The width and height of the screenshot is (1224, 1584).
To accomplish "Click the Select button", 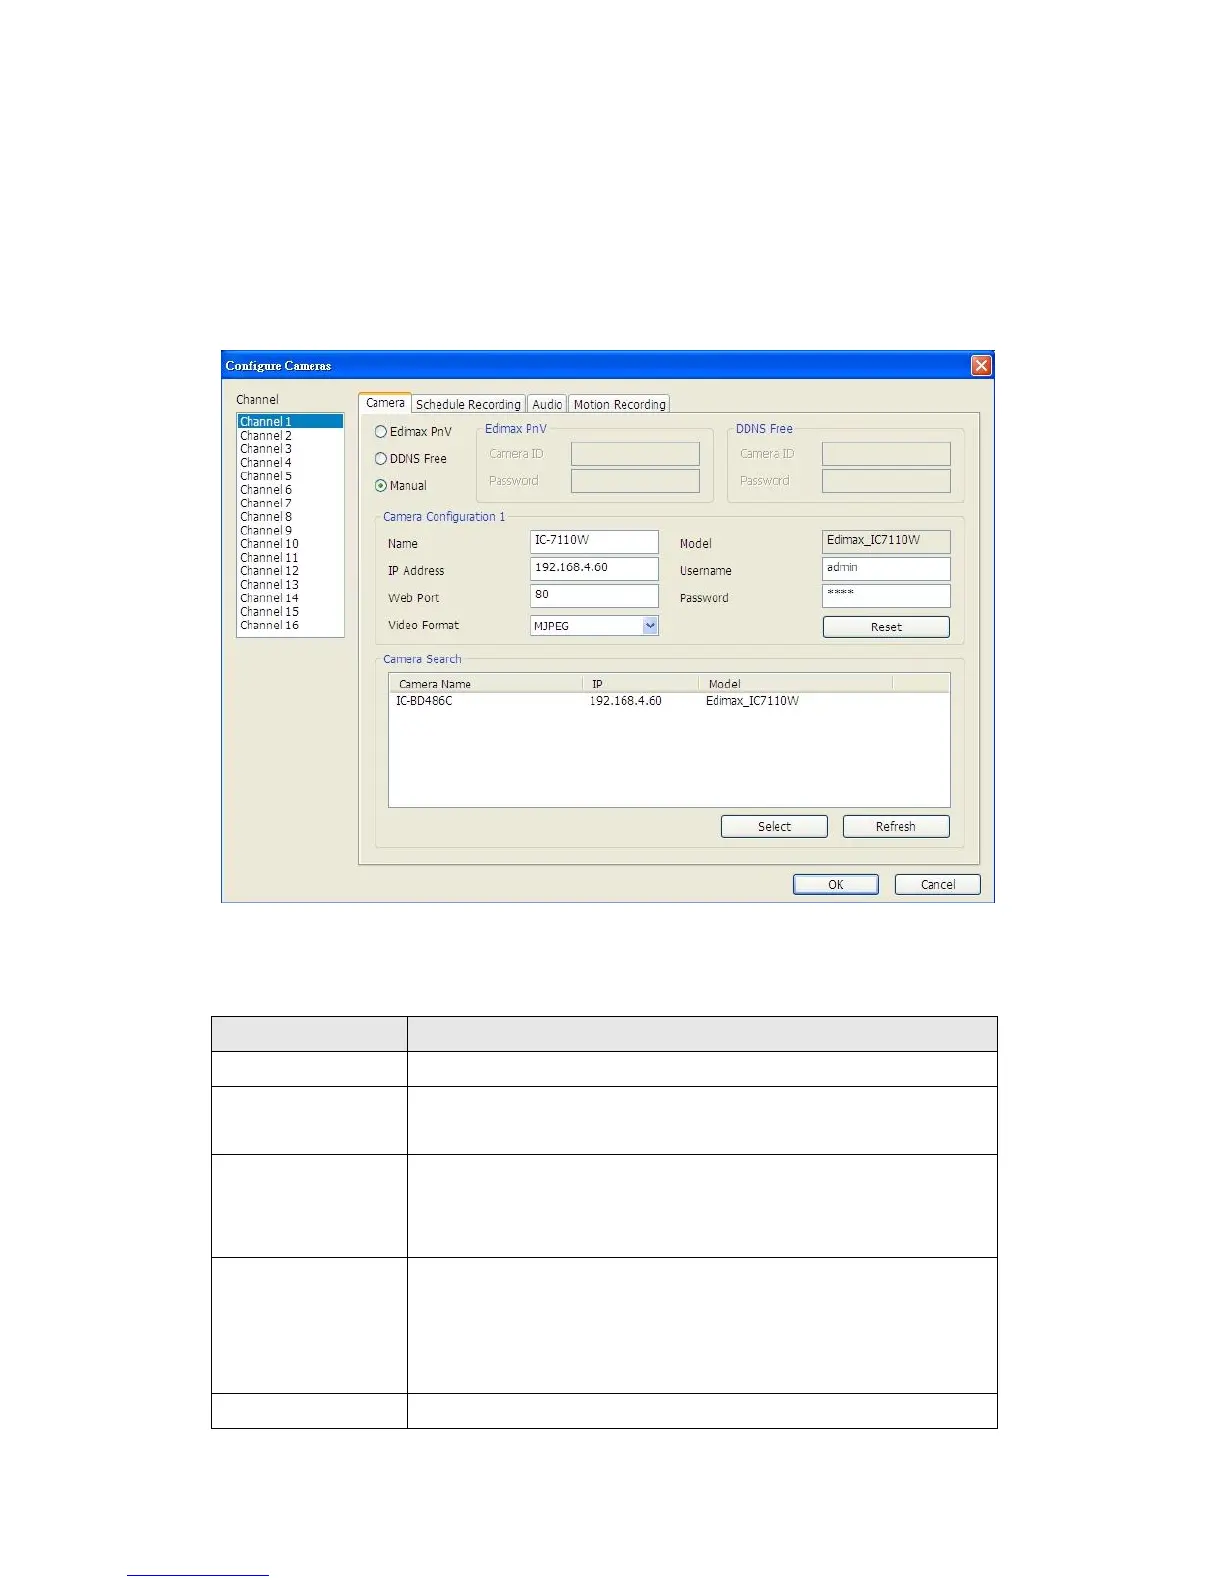I will tap(774, 827).
